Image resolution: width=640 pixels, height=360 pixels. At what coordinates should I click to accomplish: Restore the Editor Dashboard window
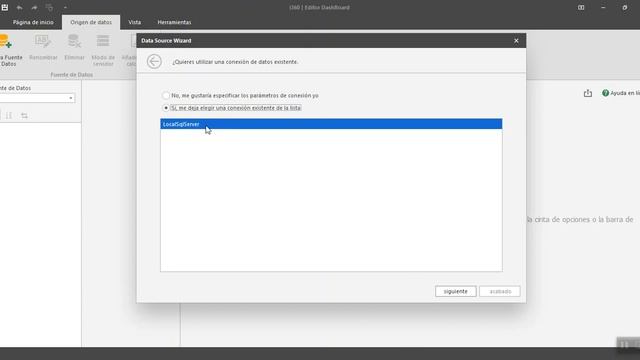[x=625, y=7]
